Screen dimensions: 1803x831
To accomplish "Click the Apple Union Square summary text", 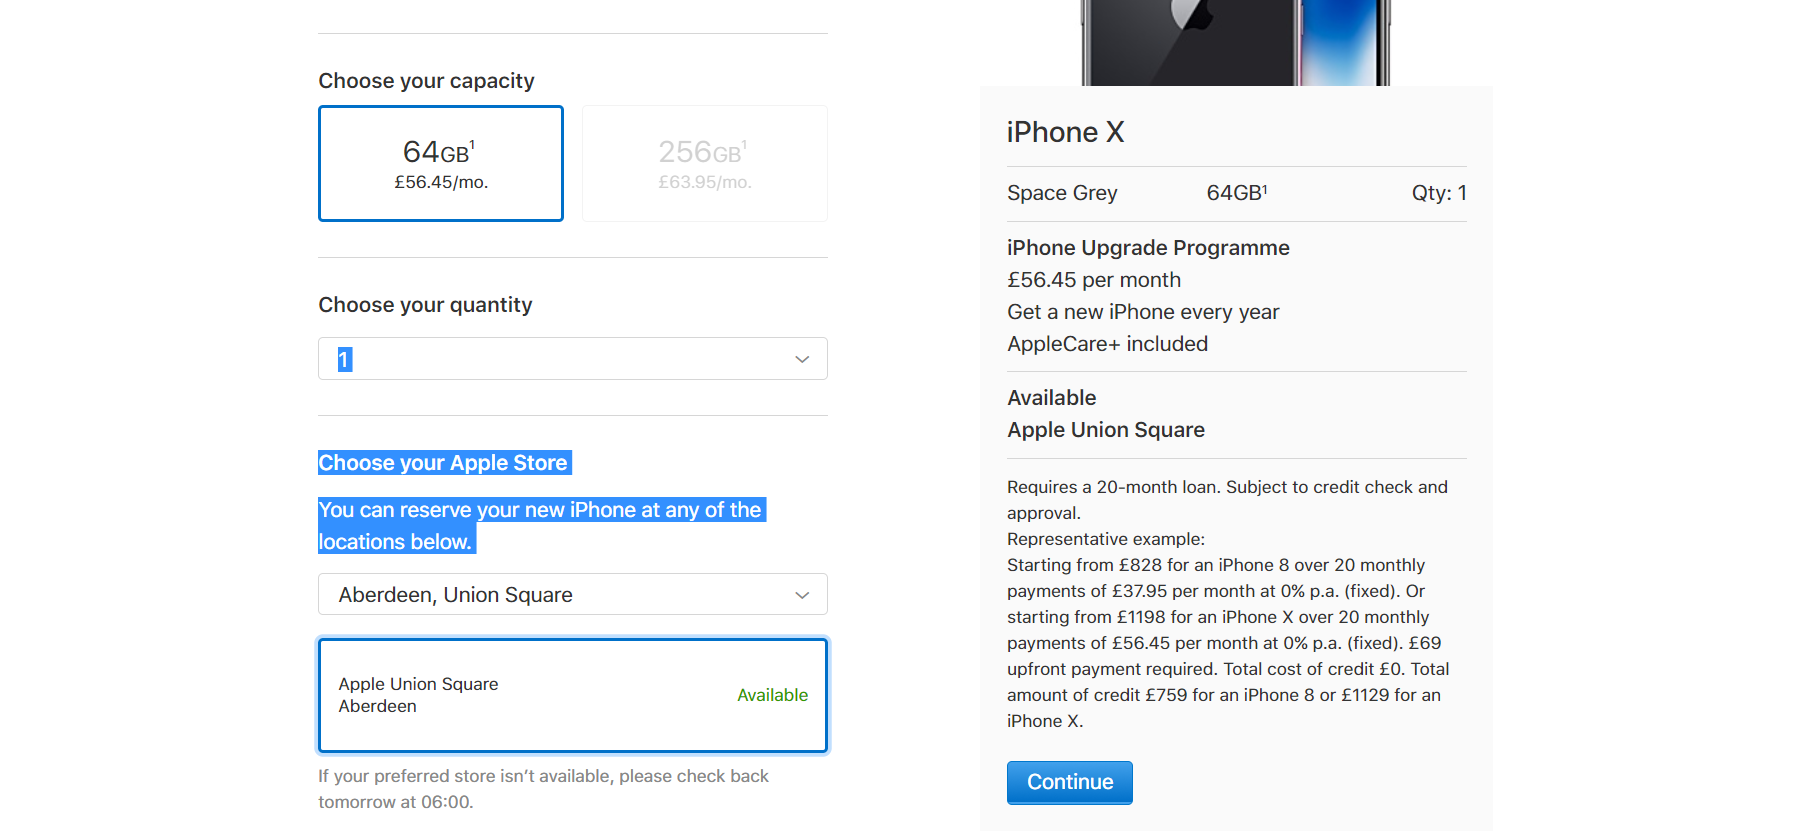I will [1106, 430].
